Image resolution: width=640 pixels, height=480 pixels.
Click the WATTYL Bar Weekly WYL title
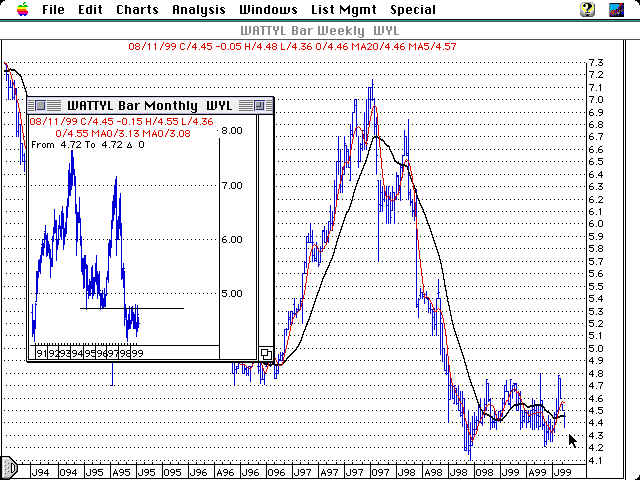tap(320, 31)
